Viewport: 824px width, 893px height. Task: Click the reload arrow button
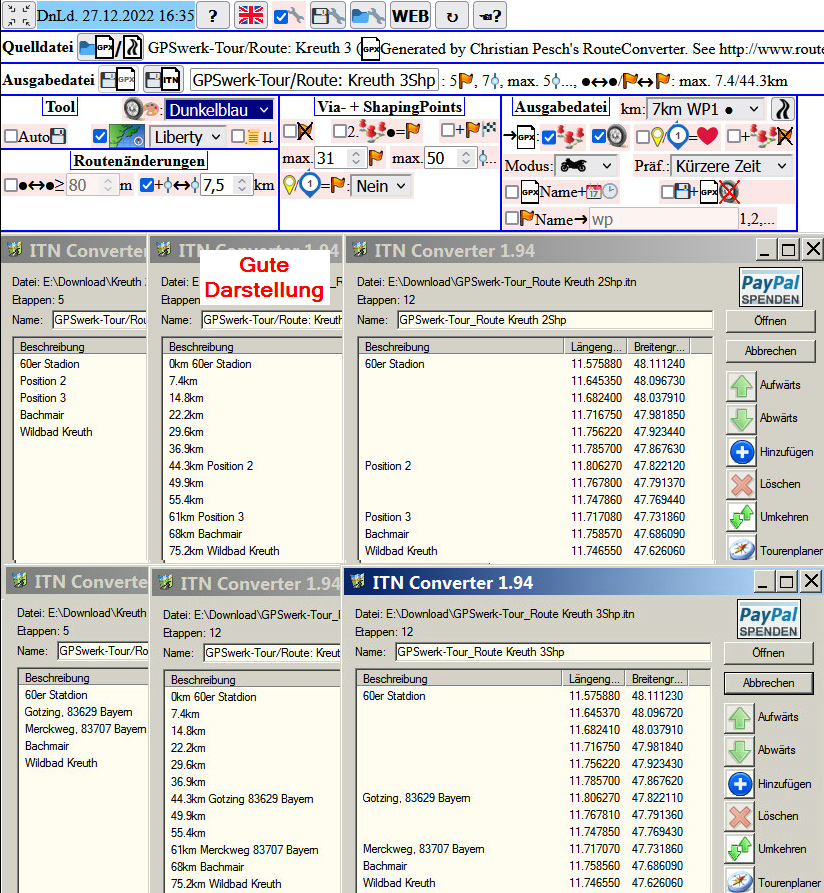451,15
